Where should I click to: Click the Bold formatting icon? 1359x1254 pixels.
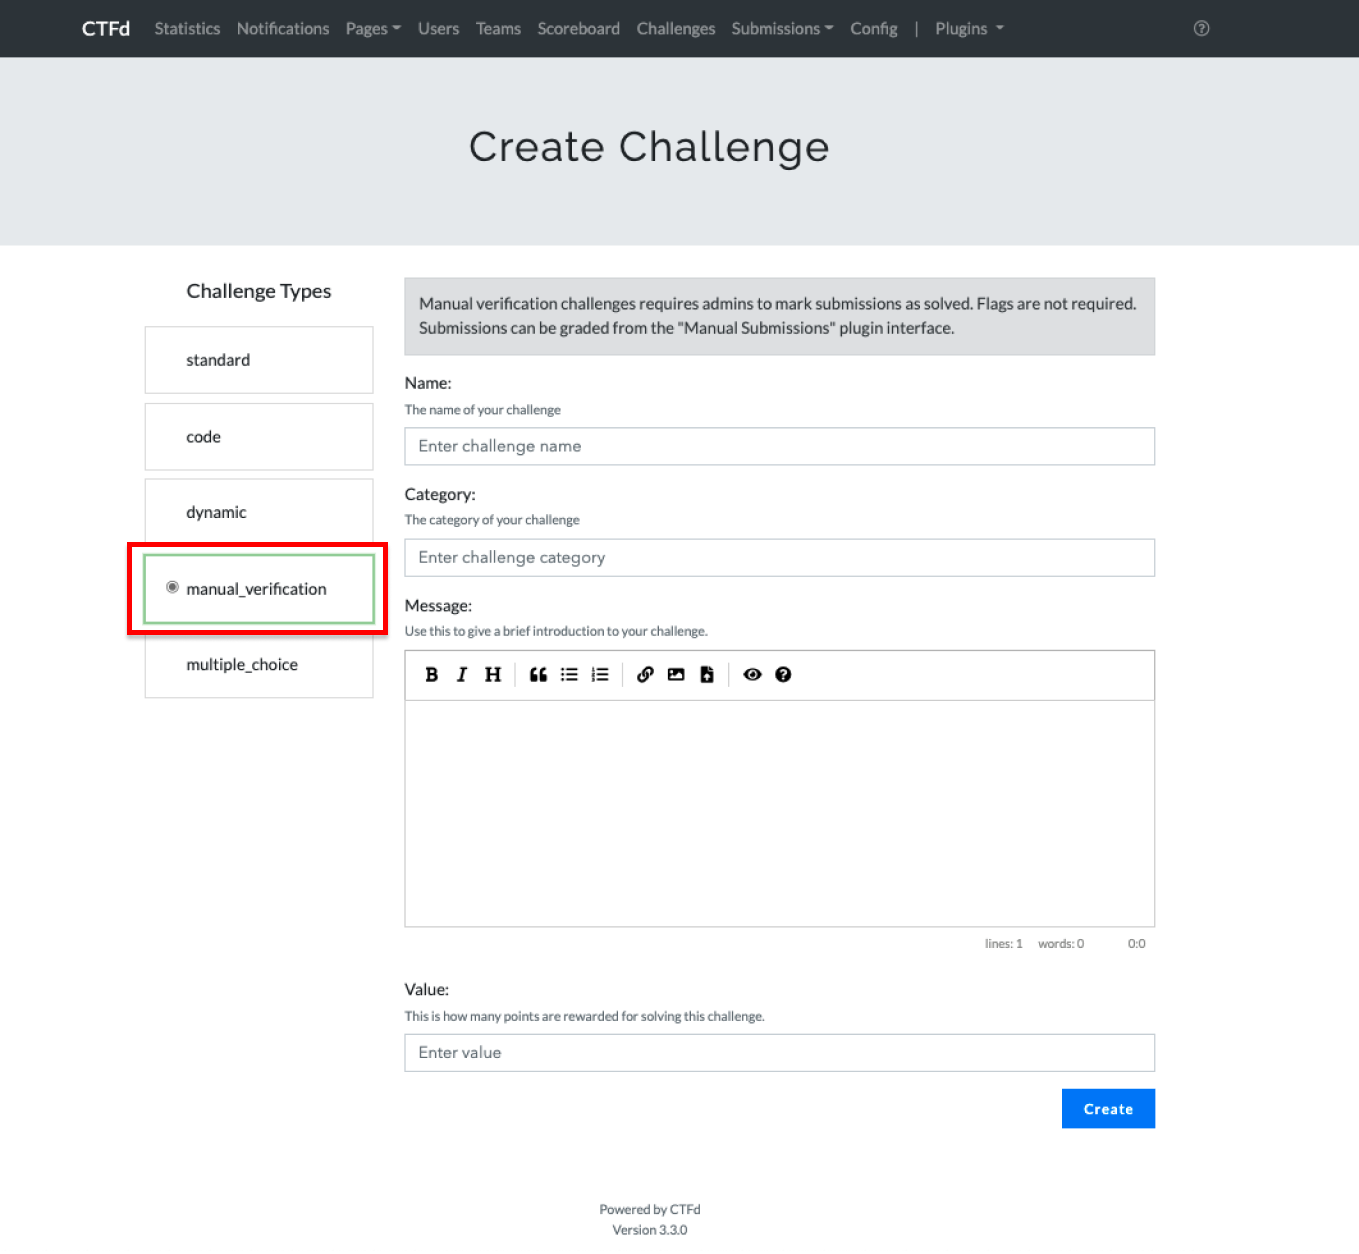tap(432, 675)
